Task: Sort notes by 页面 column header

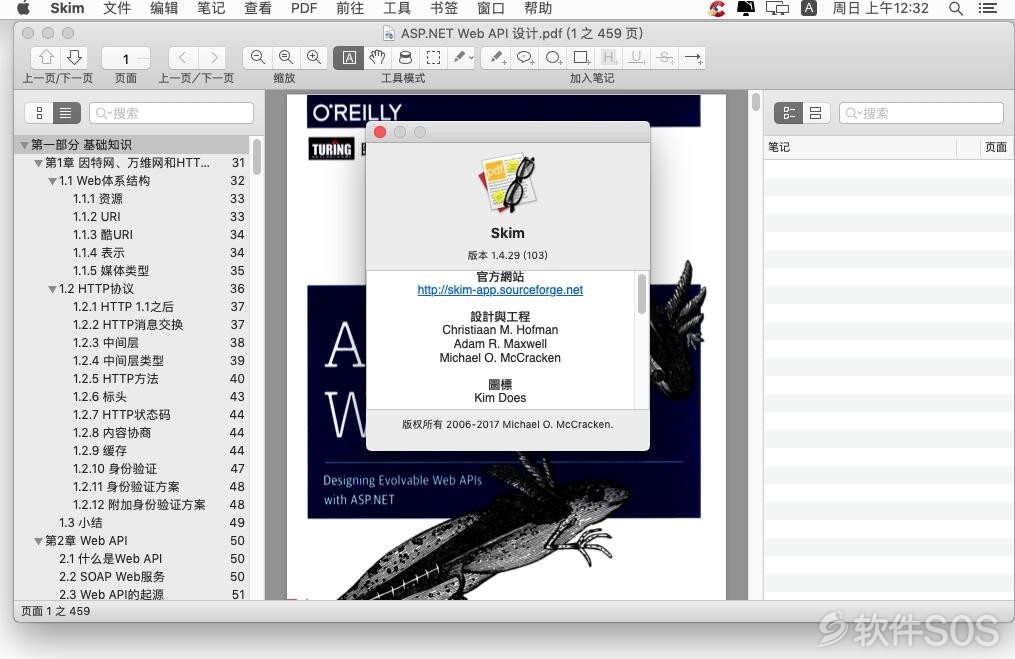Action: (x=995, y=147)
